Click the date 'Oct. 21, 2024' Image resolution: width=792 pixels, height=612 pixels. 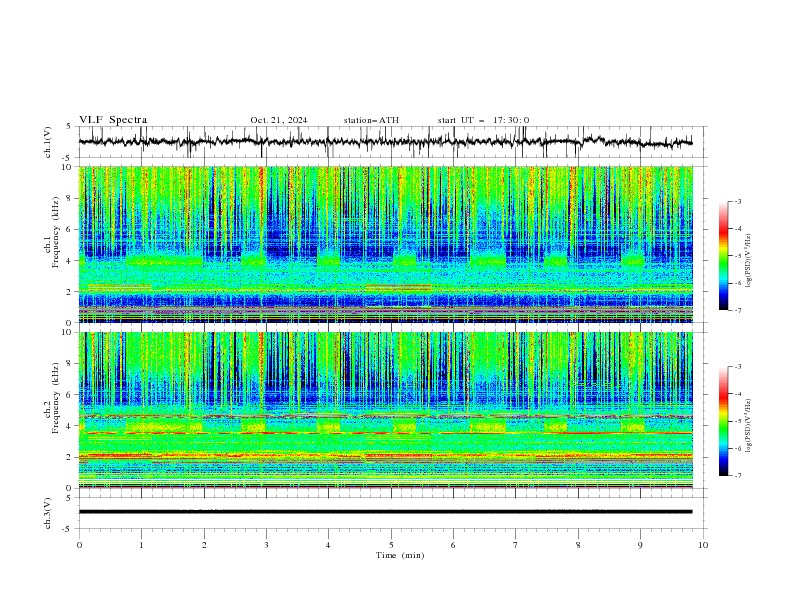point(279,120)
